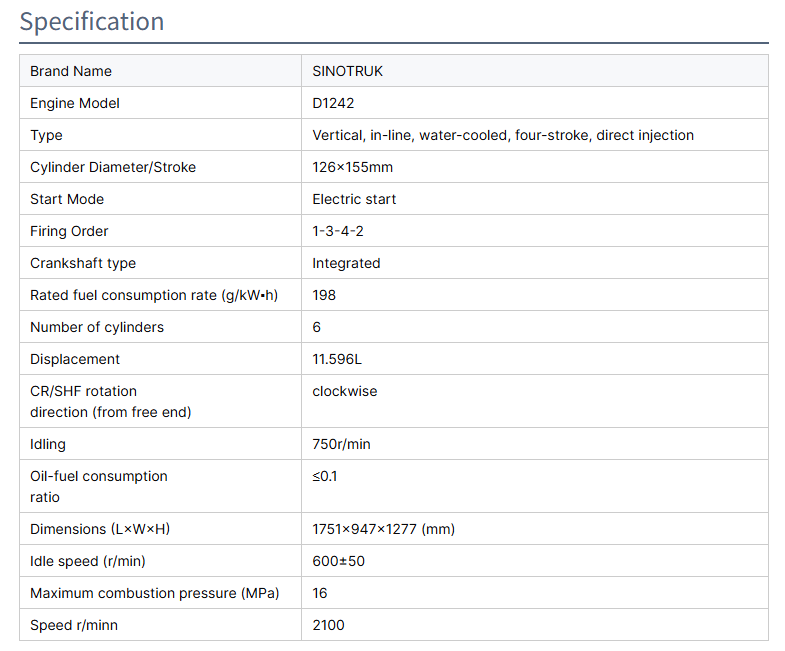785x651 pixels.
Task: Select the Crankshaft type label
Action: (83, 263)
